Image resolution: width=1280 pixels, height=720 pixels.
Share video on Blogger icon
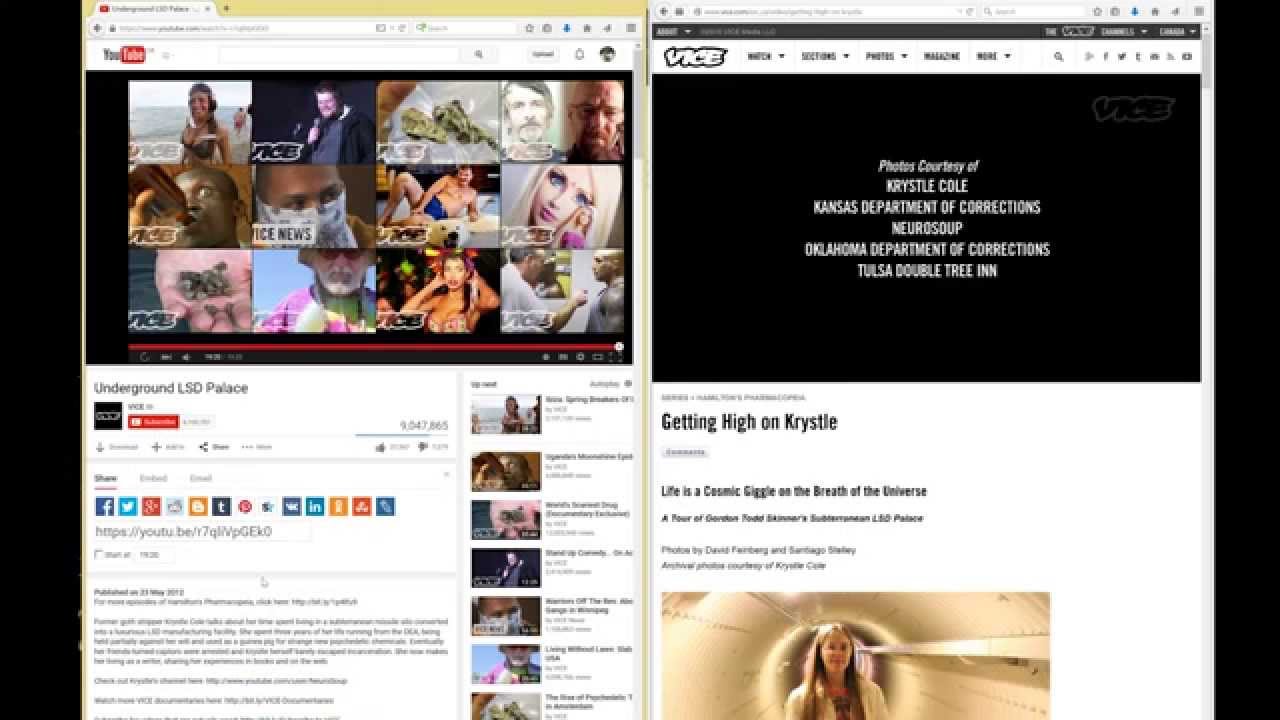[x=198, y=507]
